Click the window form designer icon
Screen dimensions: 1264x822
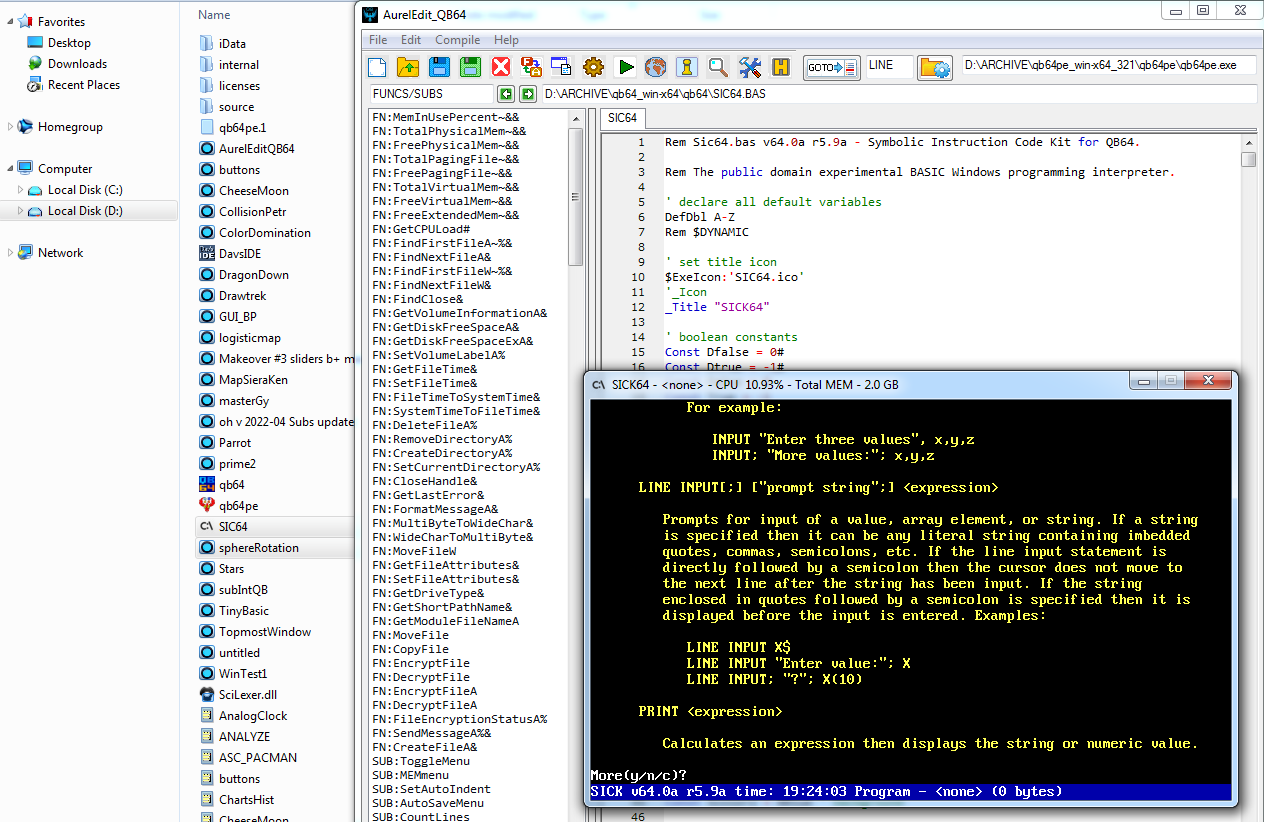tap(563, 67)
